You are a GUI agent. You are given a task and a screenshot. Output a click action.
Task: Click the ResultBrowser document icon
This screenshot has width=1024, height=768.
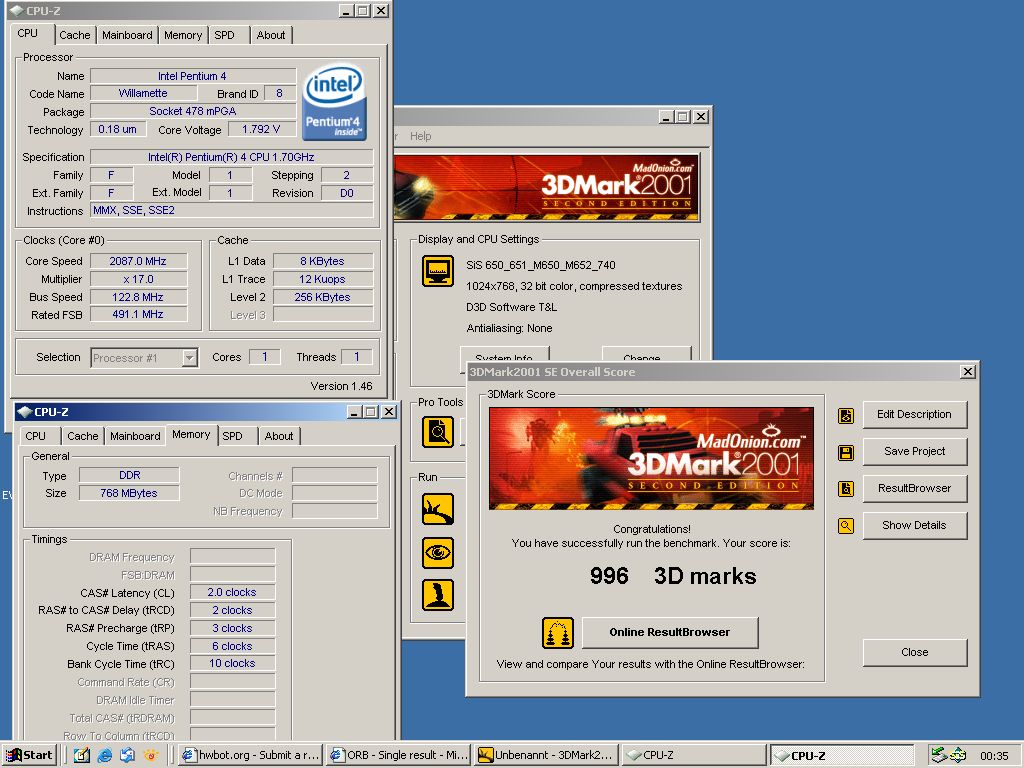click(846, 488)
